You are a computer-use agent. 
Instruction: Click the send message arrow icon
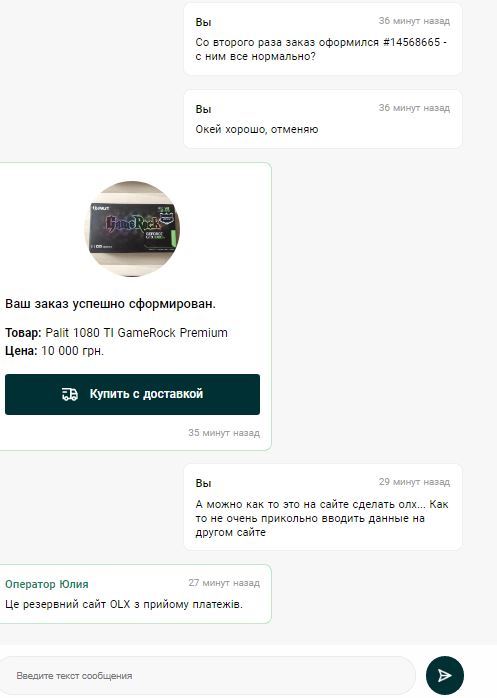[444, 675]
